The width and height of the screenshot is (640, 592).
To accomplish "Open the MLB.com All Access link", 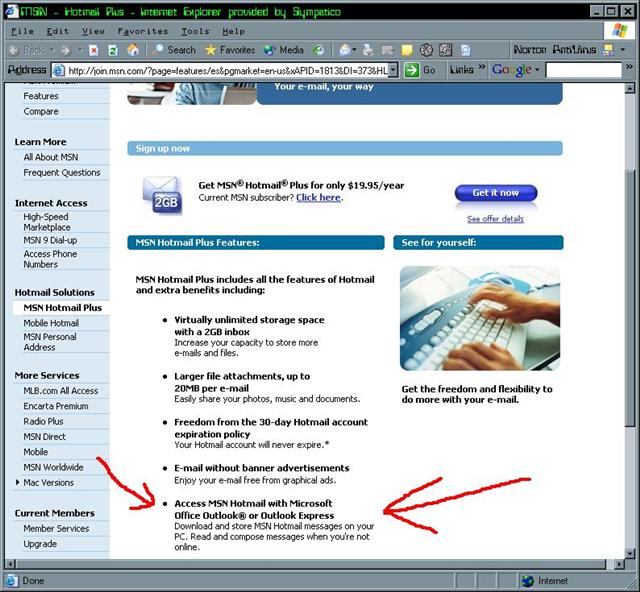I will 60,391.
